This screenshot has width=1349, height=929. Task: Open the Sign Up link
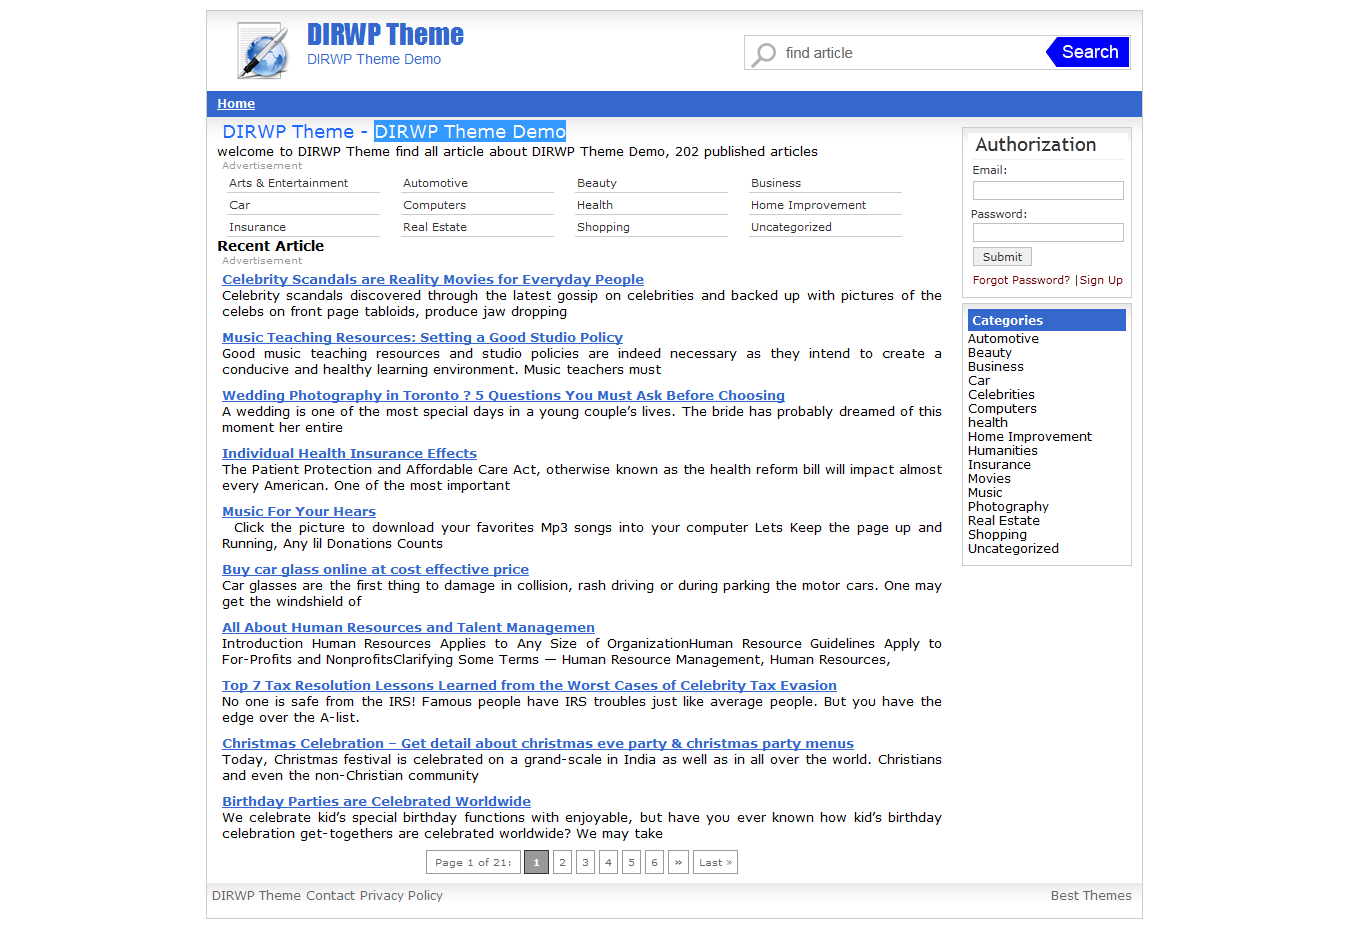point(1101,280)
